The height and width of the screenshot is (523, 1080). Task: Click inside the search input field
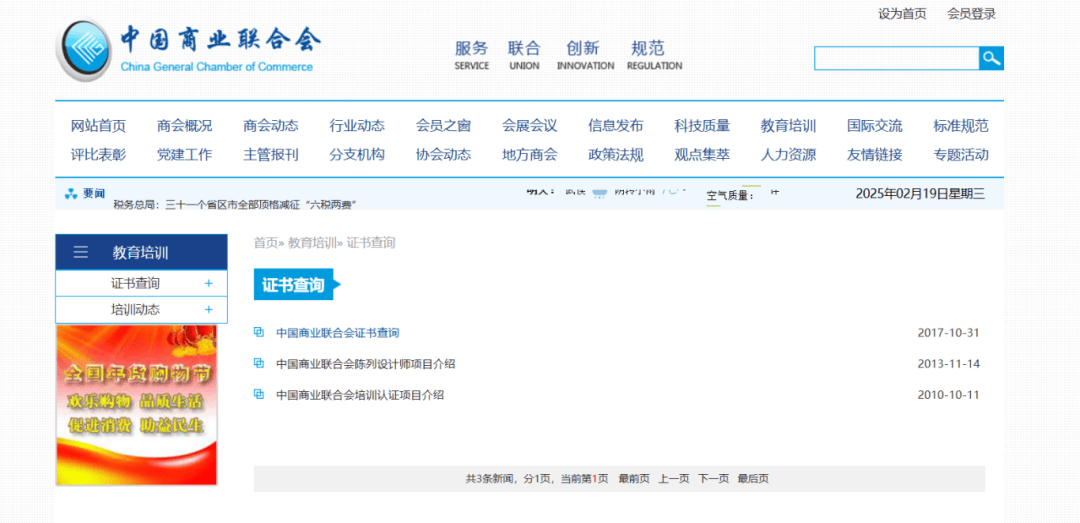pyautogui.click(x=895, y=58)
